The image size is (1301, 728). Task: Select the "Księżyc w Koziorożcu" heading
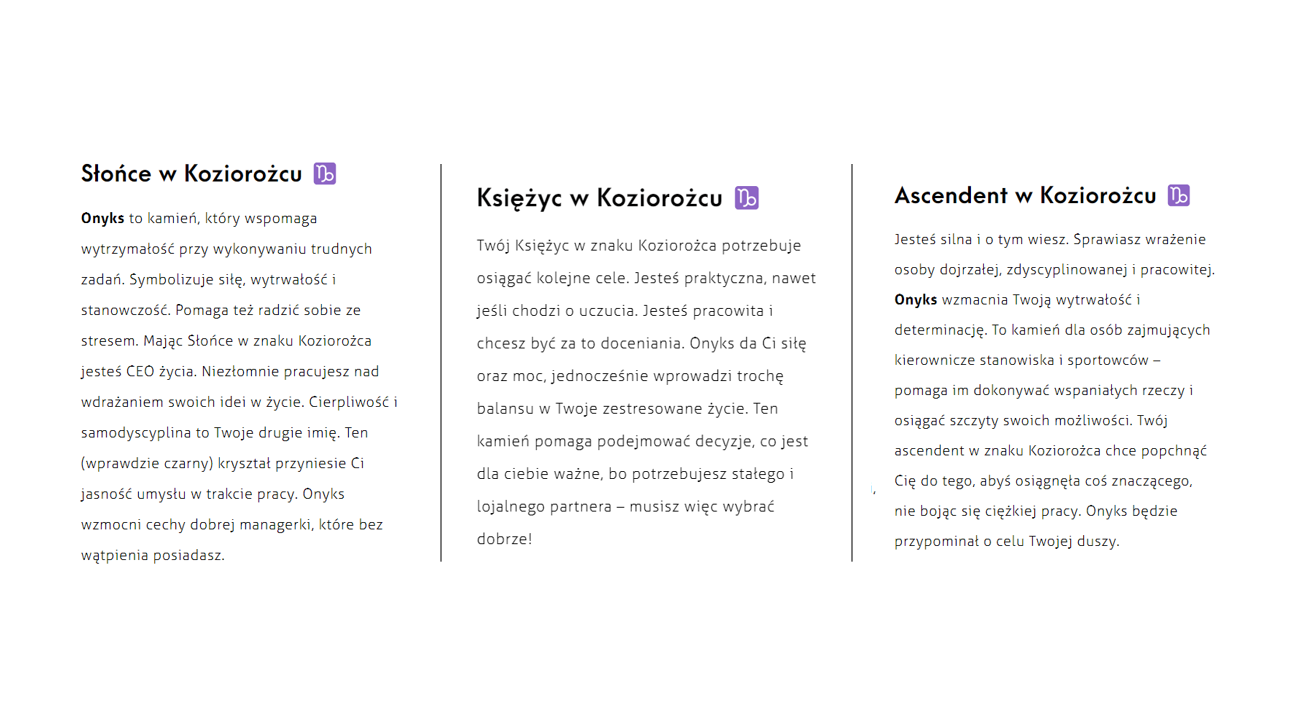pos(599,198)
